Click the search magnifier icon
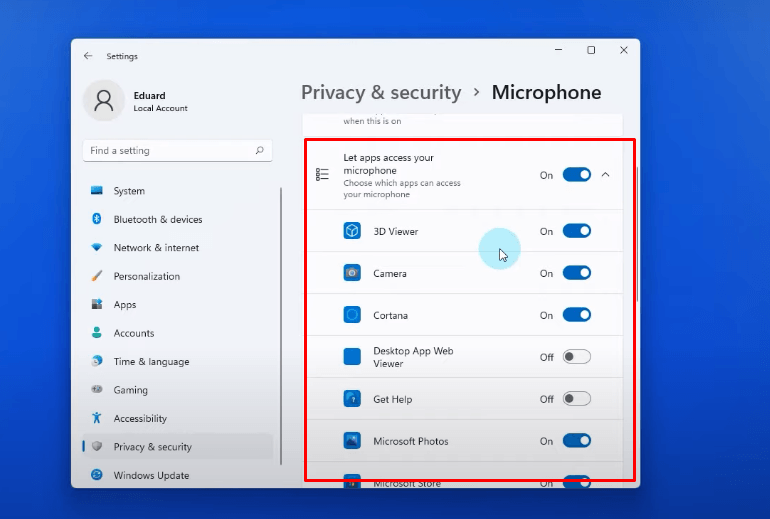 [259, 150]
